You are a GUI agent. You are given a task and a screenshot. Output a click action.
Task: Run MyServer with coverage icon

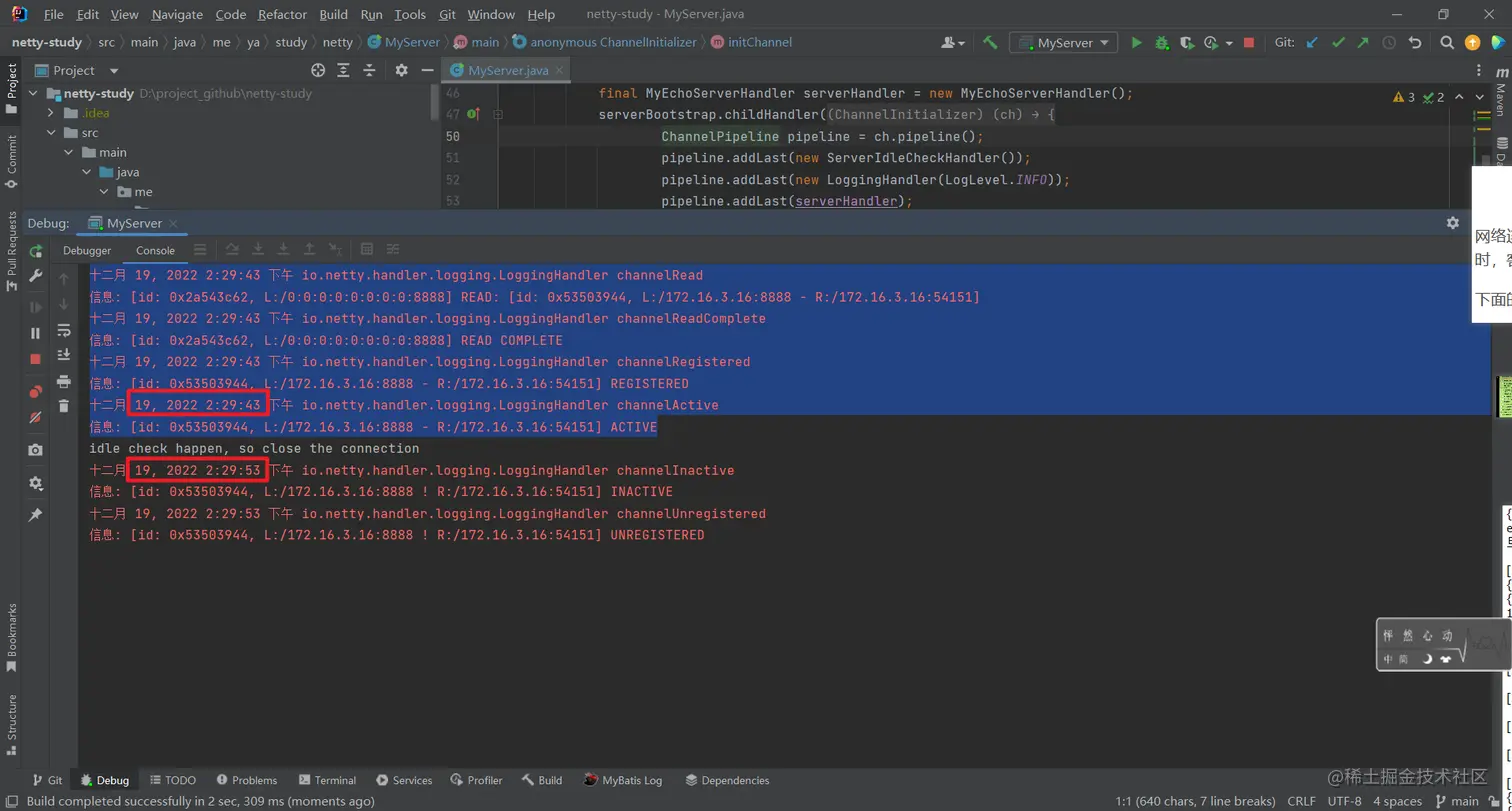click(1186, 43)
